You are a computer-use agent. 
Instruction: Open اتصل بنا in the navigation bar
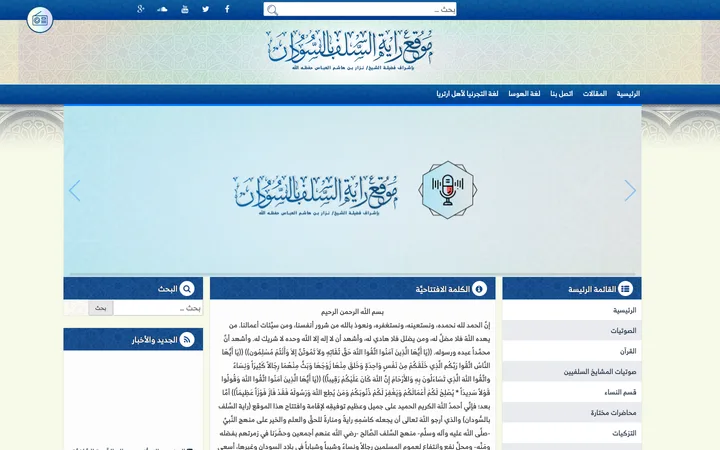coord(562,94)
